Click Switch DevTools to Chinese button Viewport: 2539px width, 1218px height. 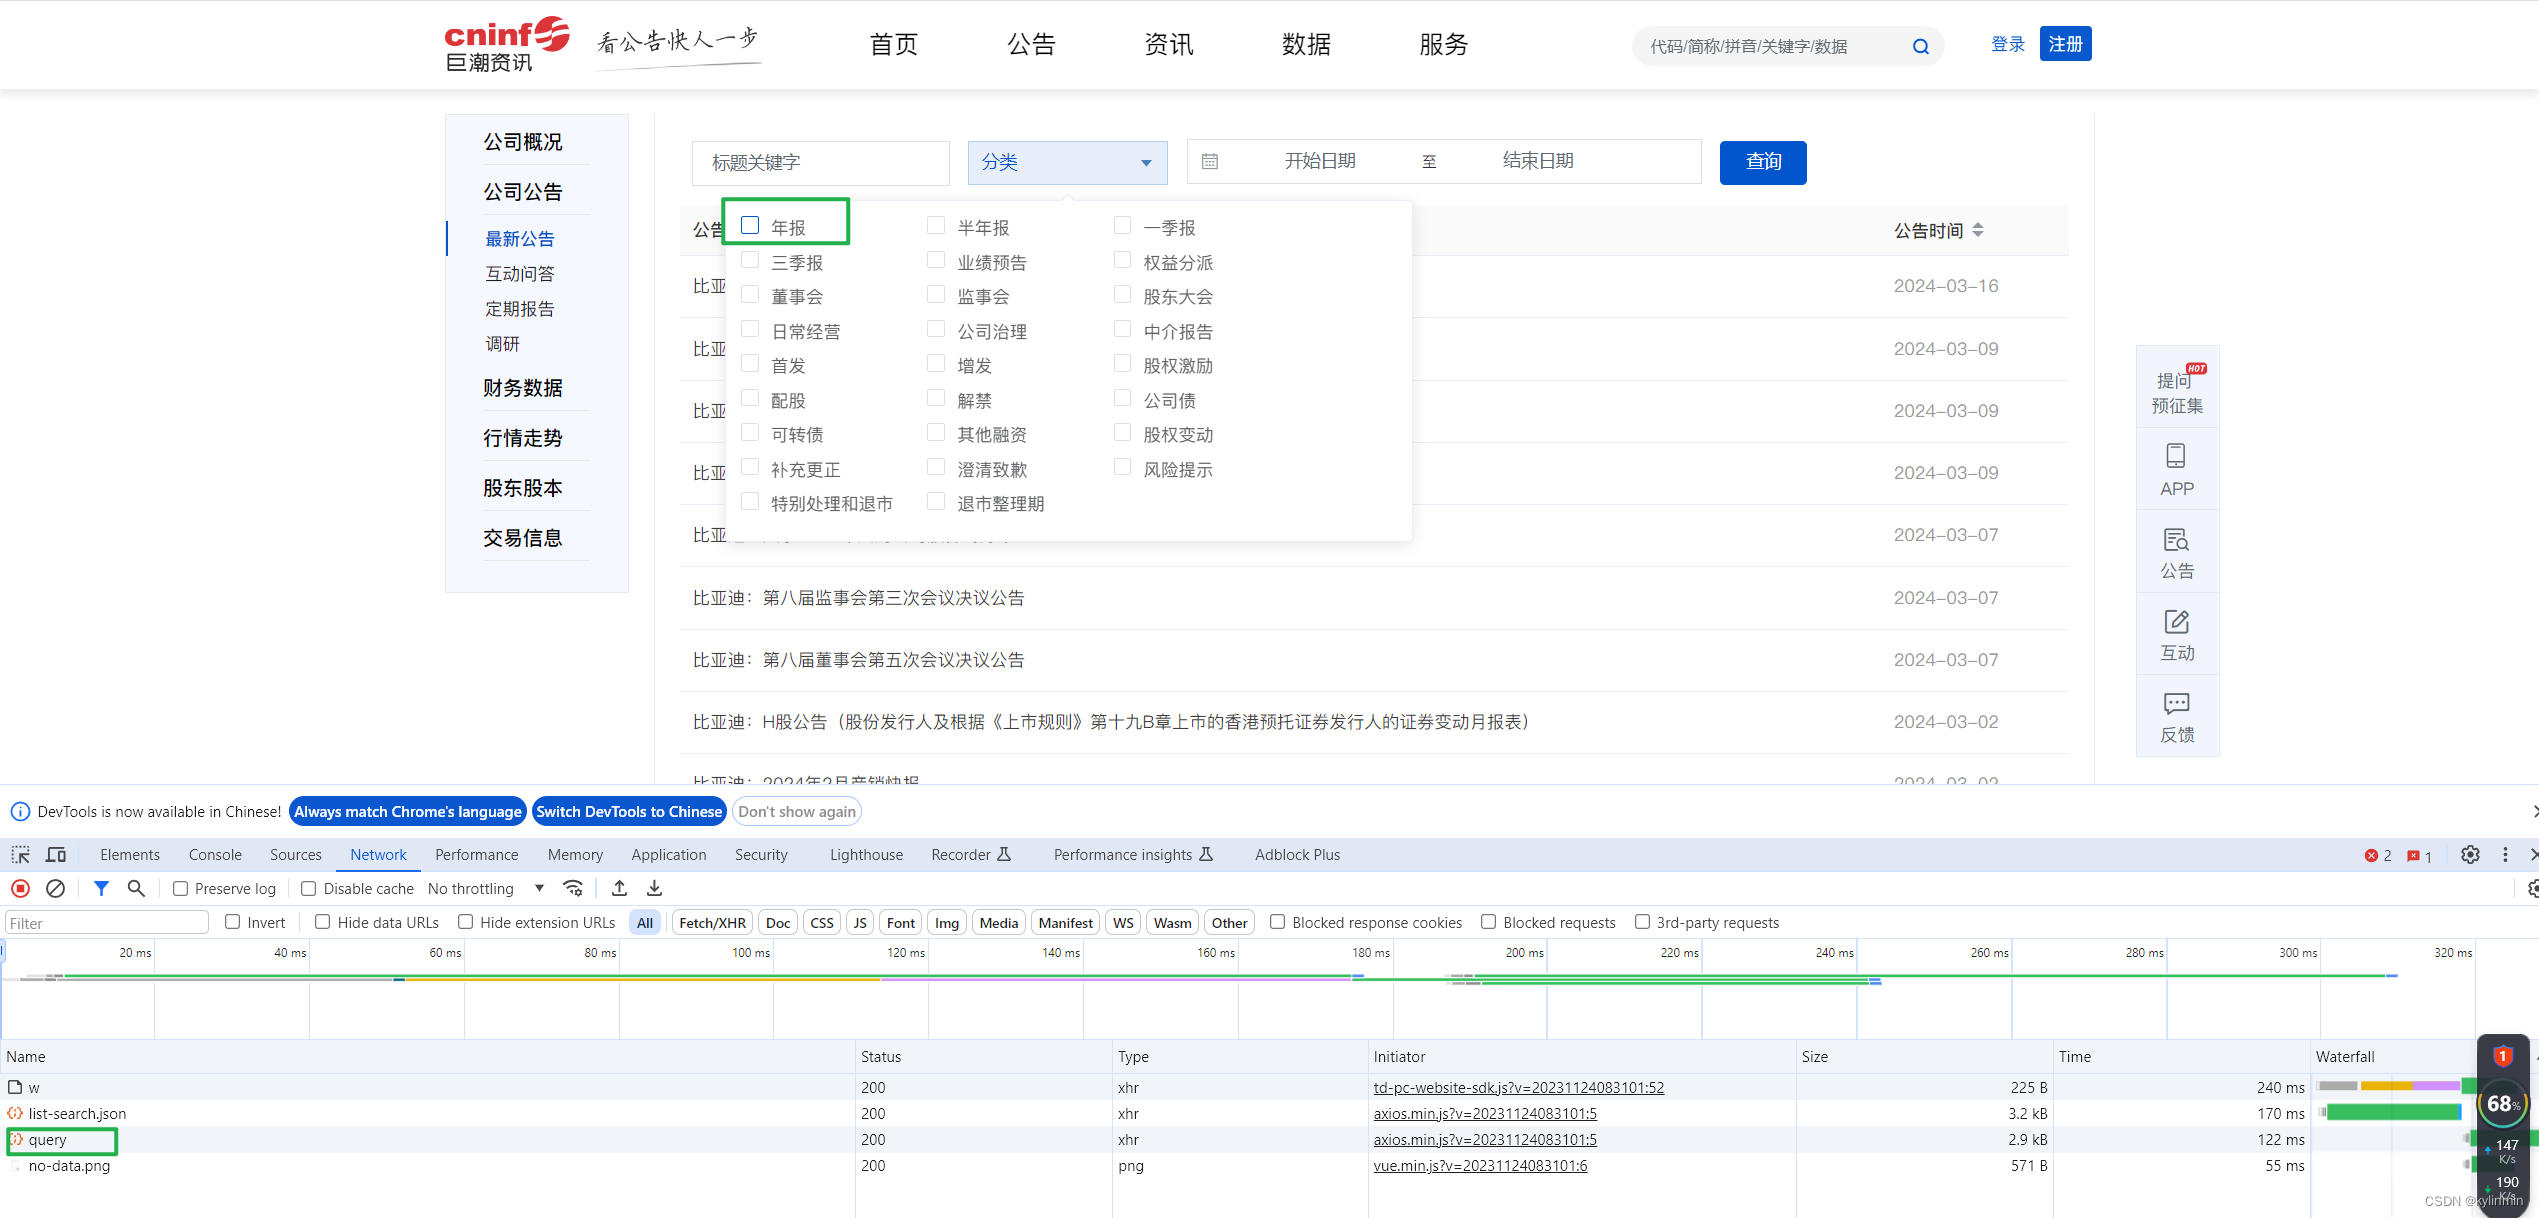coord(629,812)
